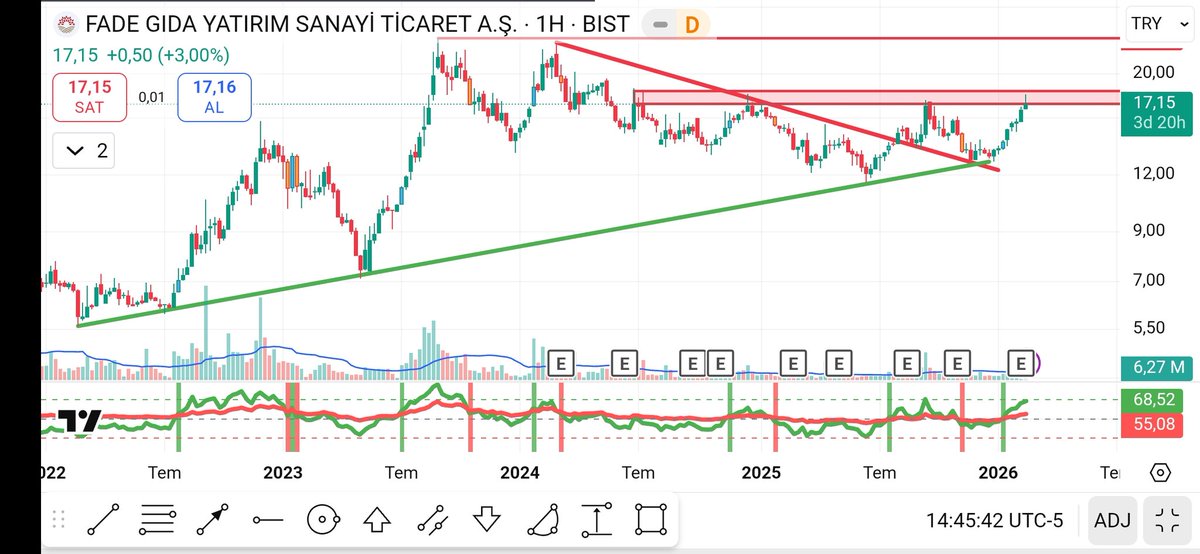
Task: Grab the drawing toolbar dotted handle
Action: 58,520
